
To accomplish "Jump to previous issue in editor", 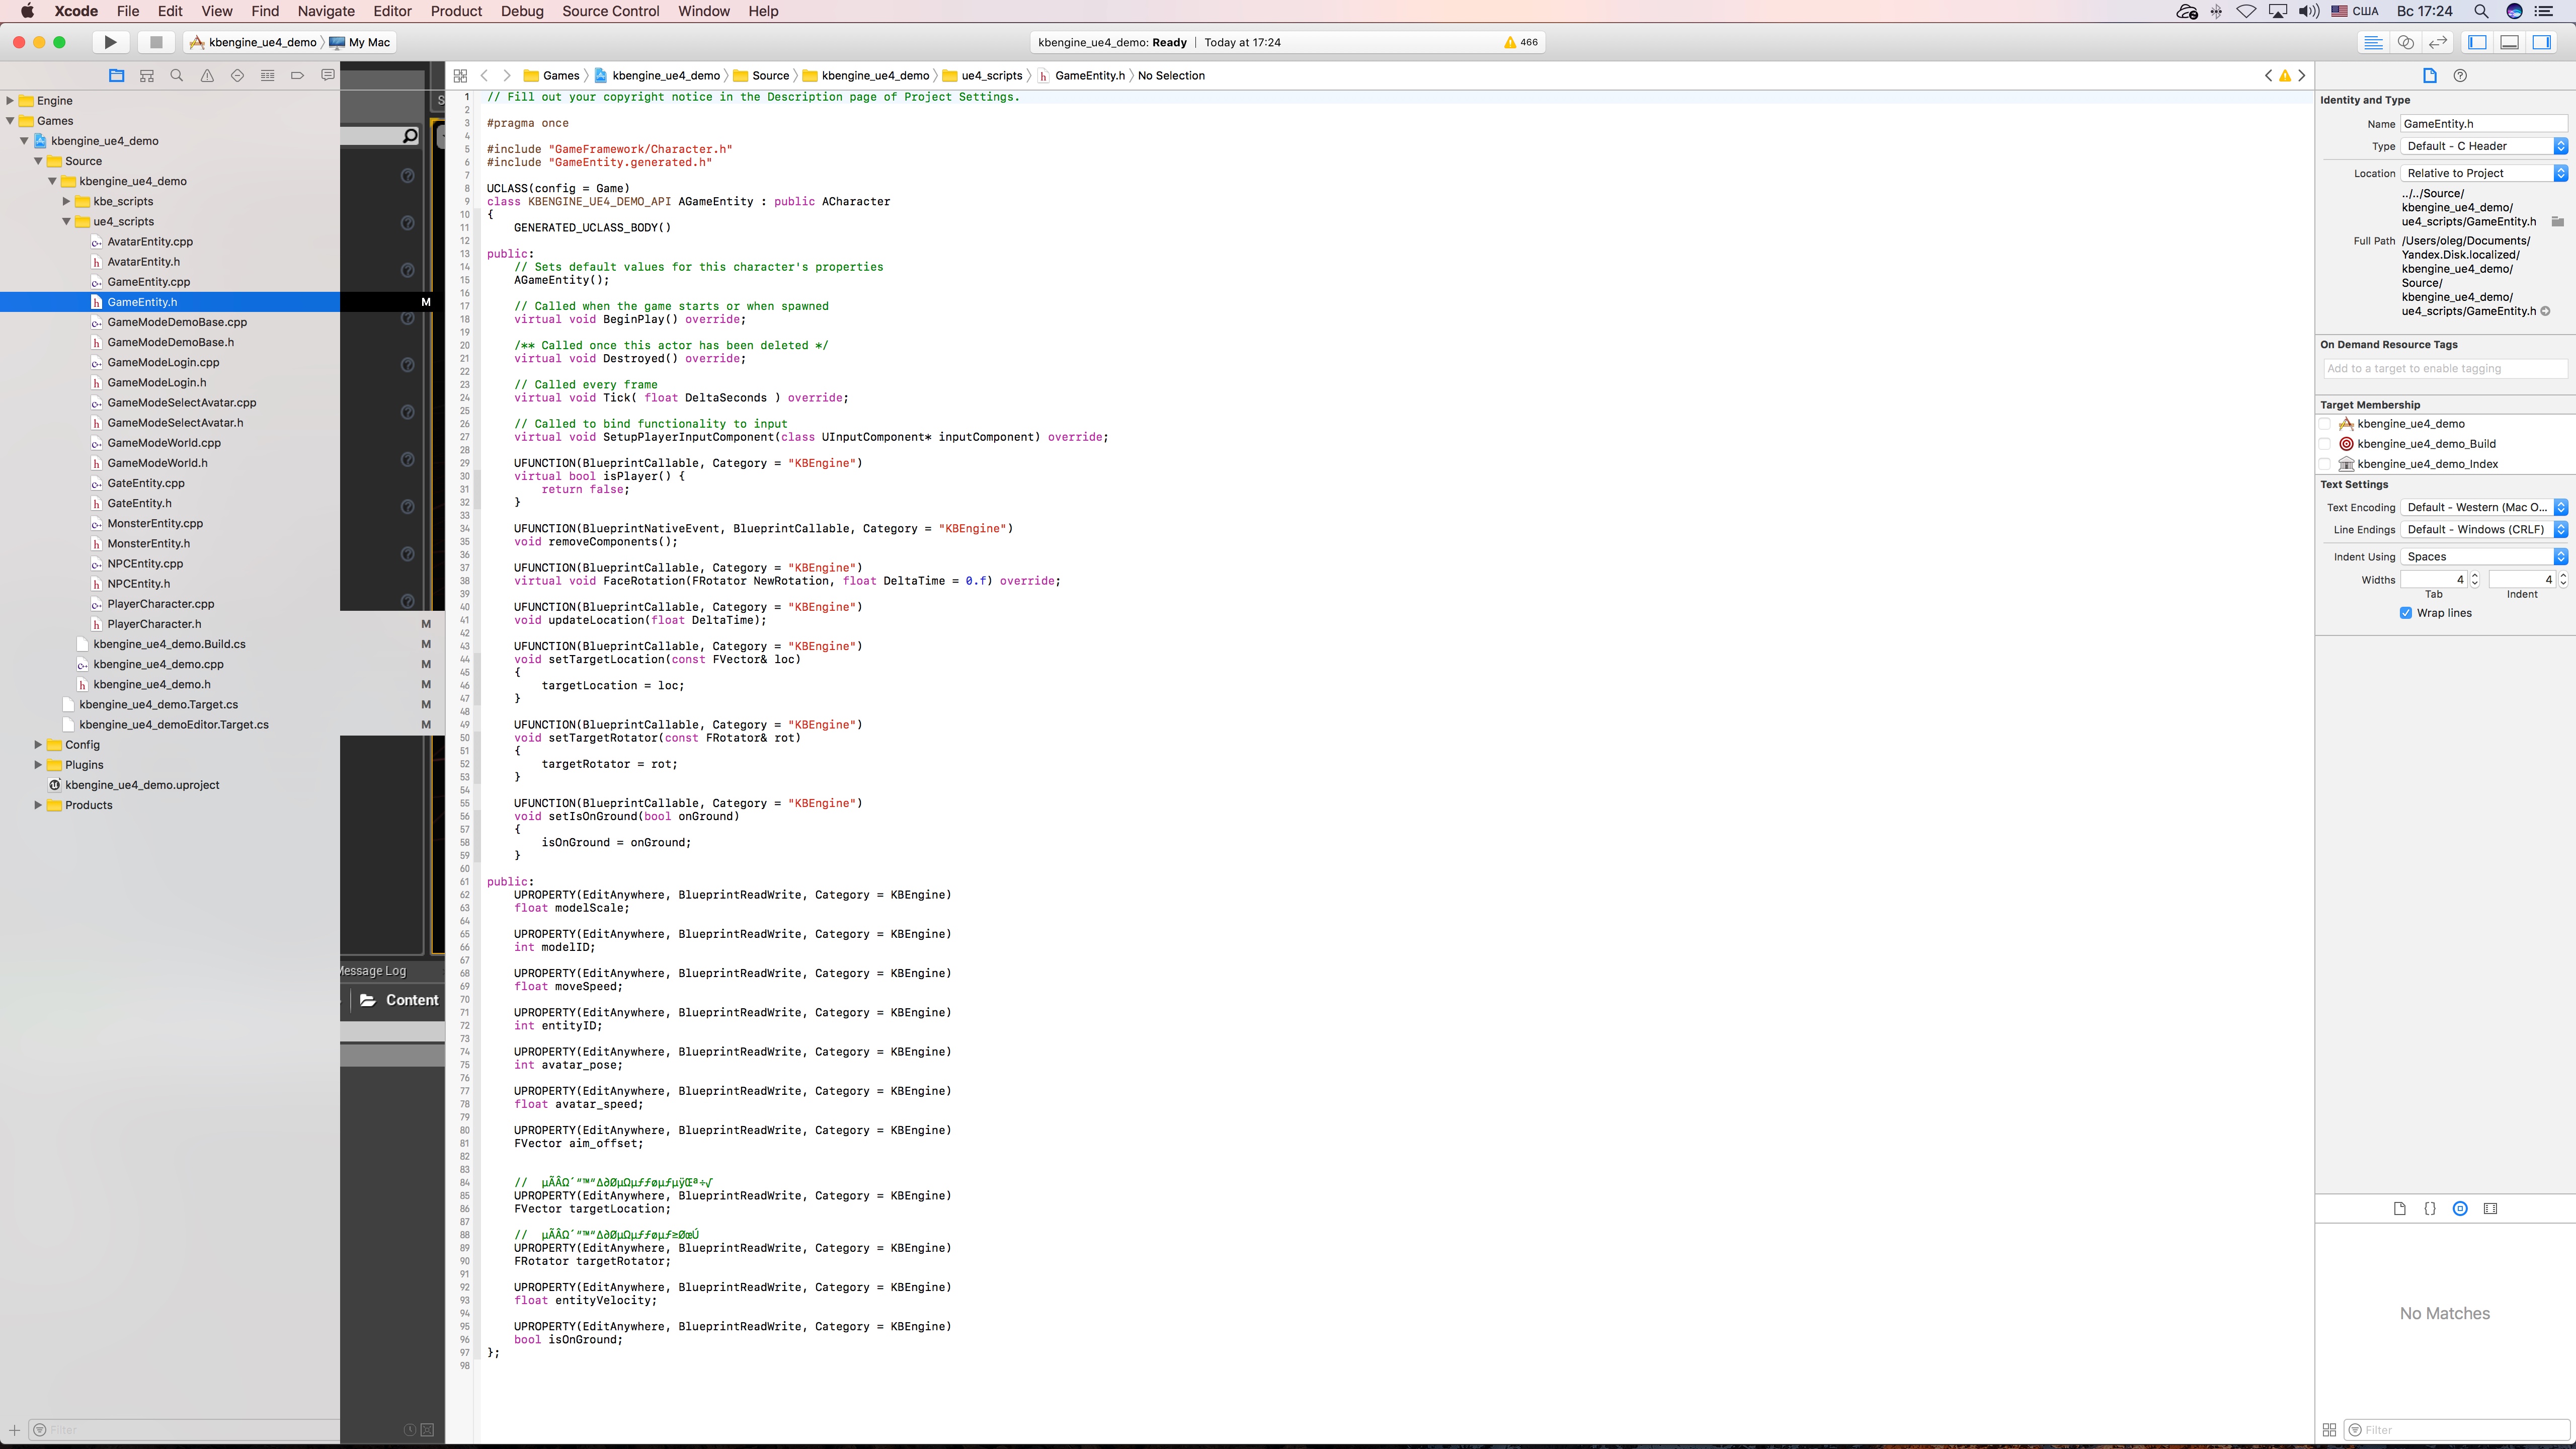I will [2268, 76].
